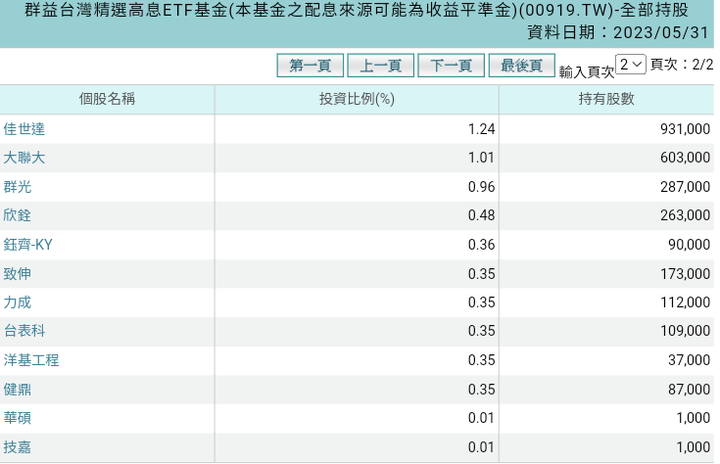Click the 下一頁 next page button
720x464 pixels.
point(451,66)
